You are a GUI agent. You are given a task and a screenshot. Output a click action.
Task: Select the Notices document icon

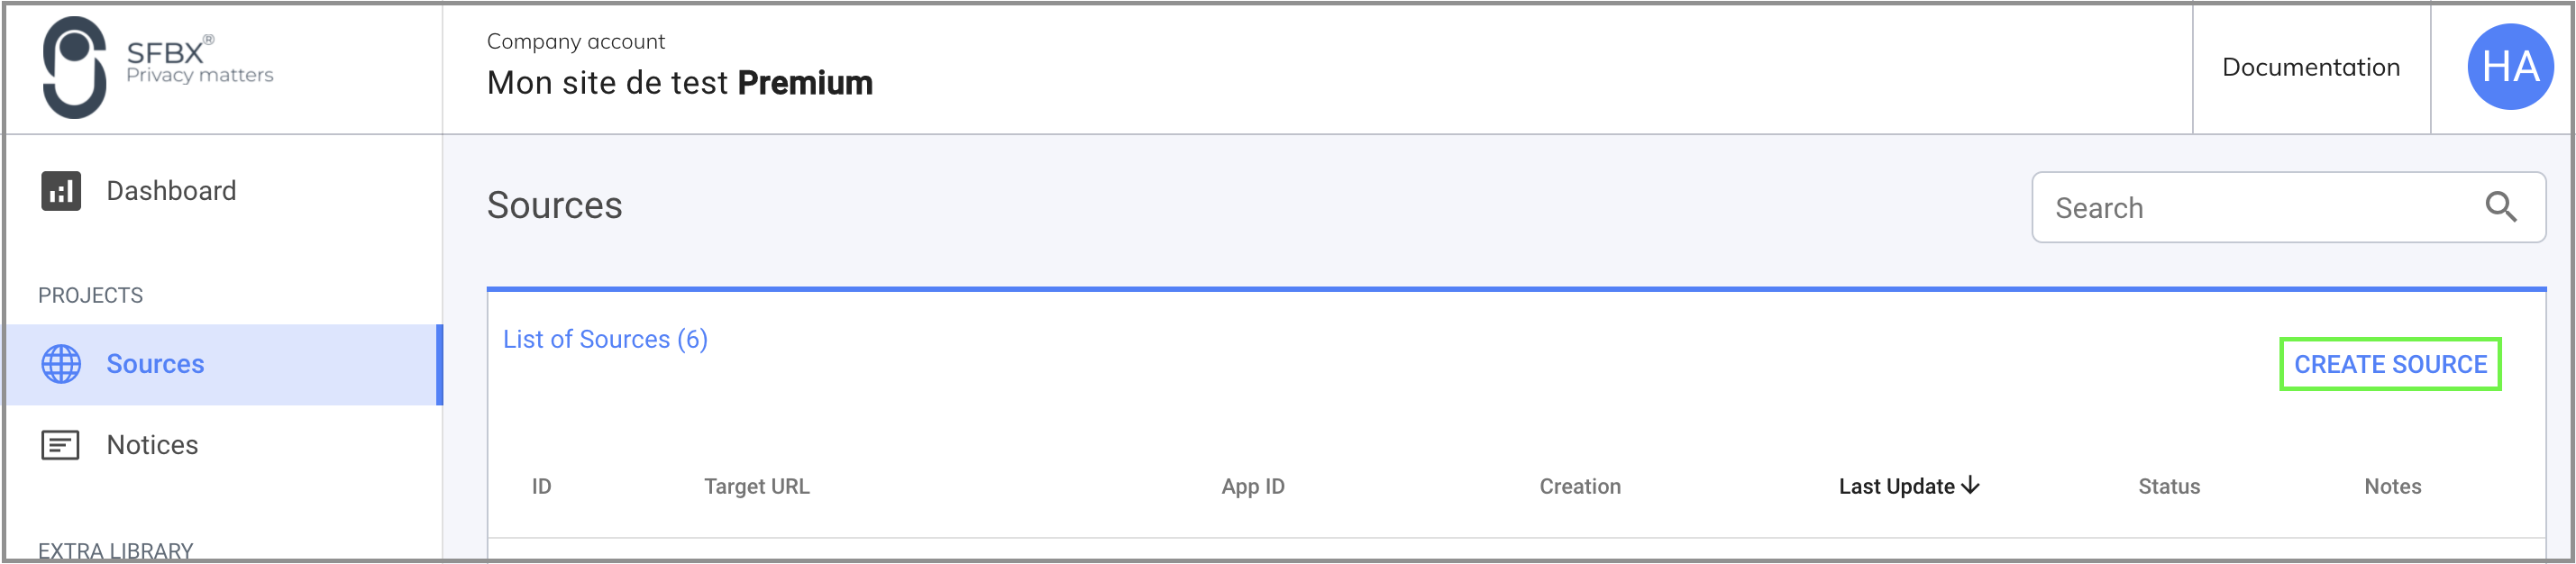click(x=61, y=444)
